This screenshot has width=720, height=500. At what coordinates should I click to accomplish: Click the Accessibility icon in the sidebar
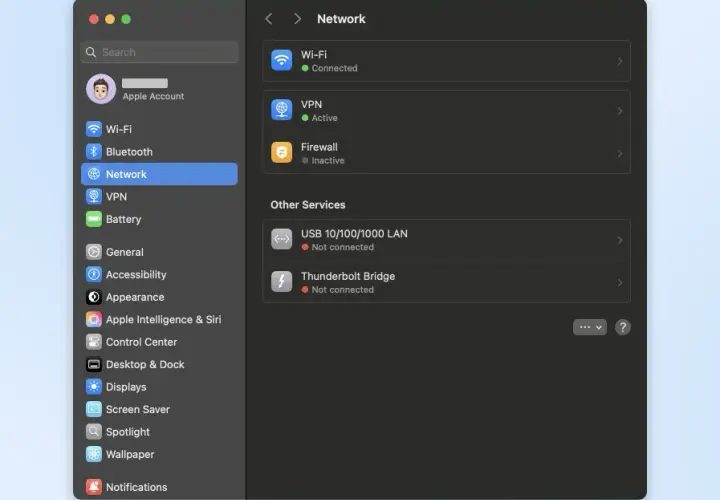[94, 275]
